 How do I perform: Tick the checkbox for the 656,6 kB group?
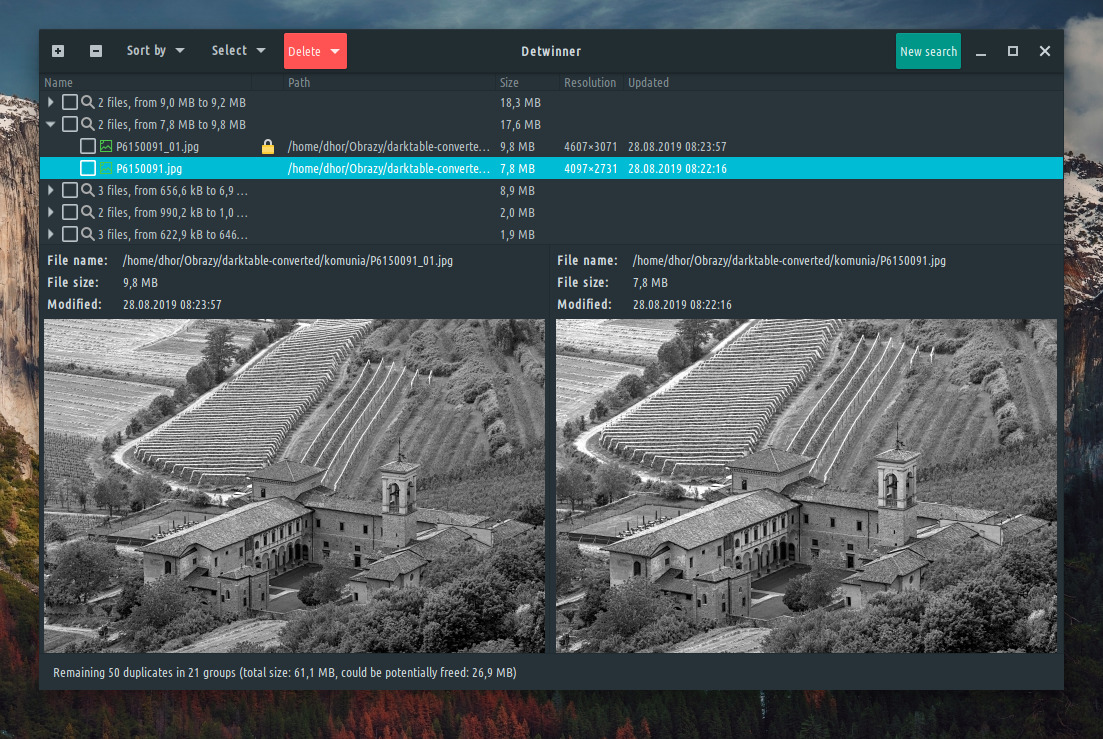pyautogui.click(x=70, y=191)
